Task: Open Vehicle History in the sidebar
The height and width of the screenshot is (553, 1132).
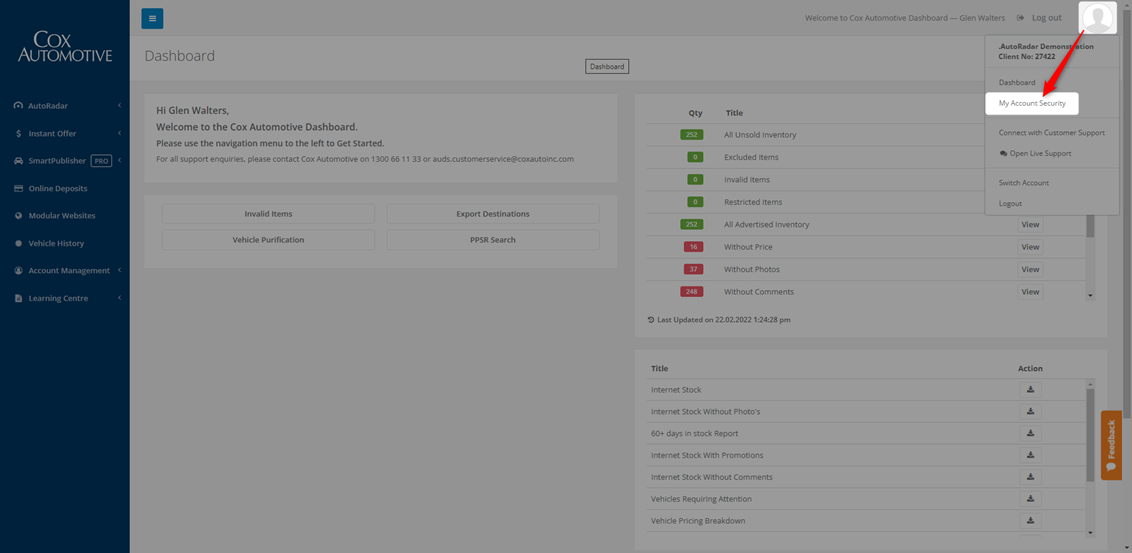Action: (56, 243)
